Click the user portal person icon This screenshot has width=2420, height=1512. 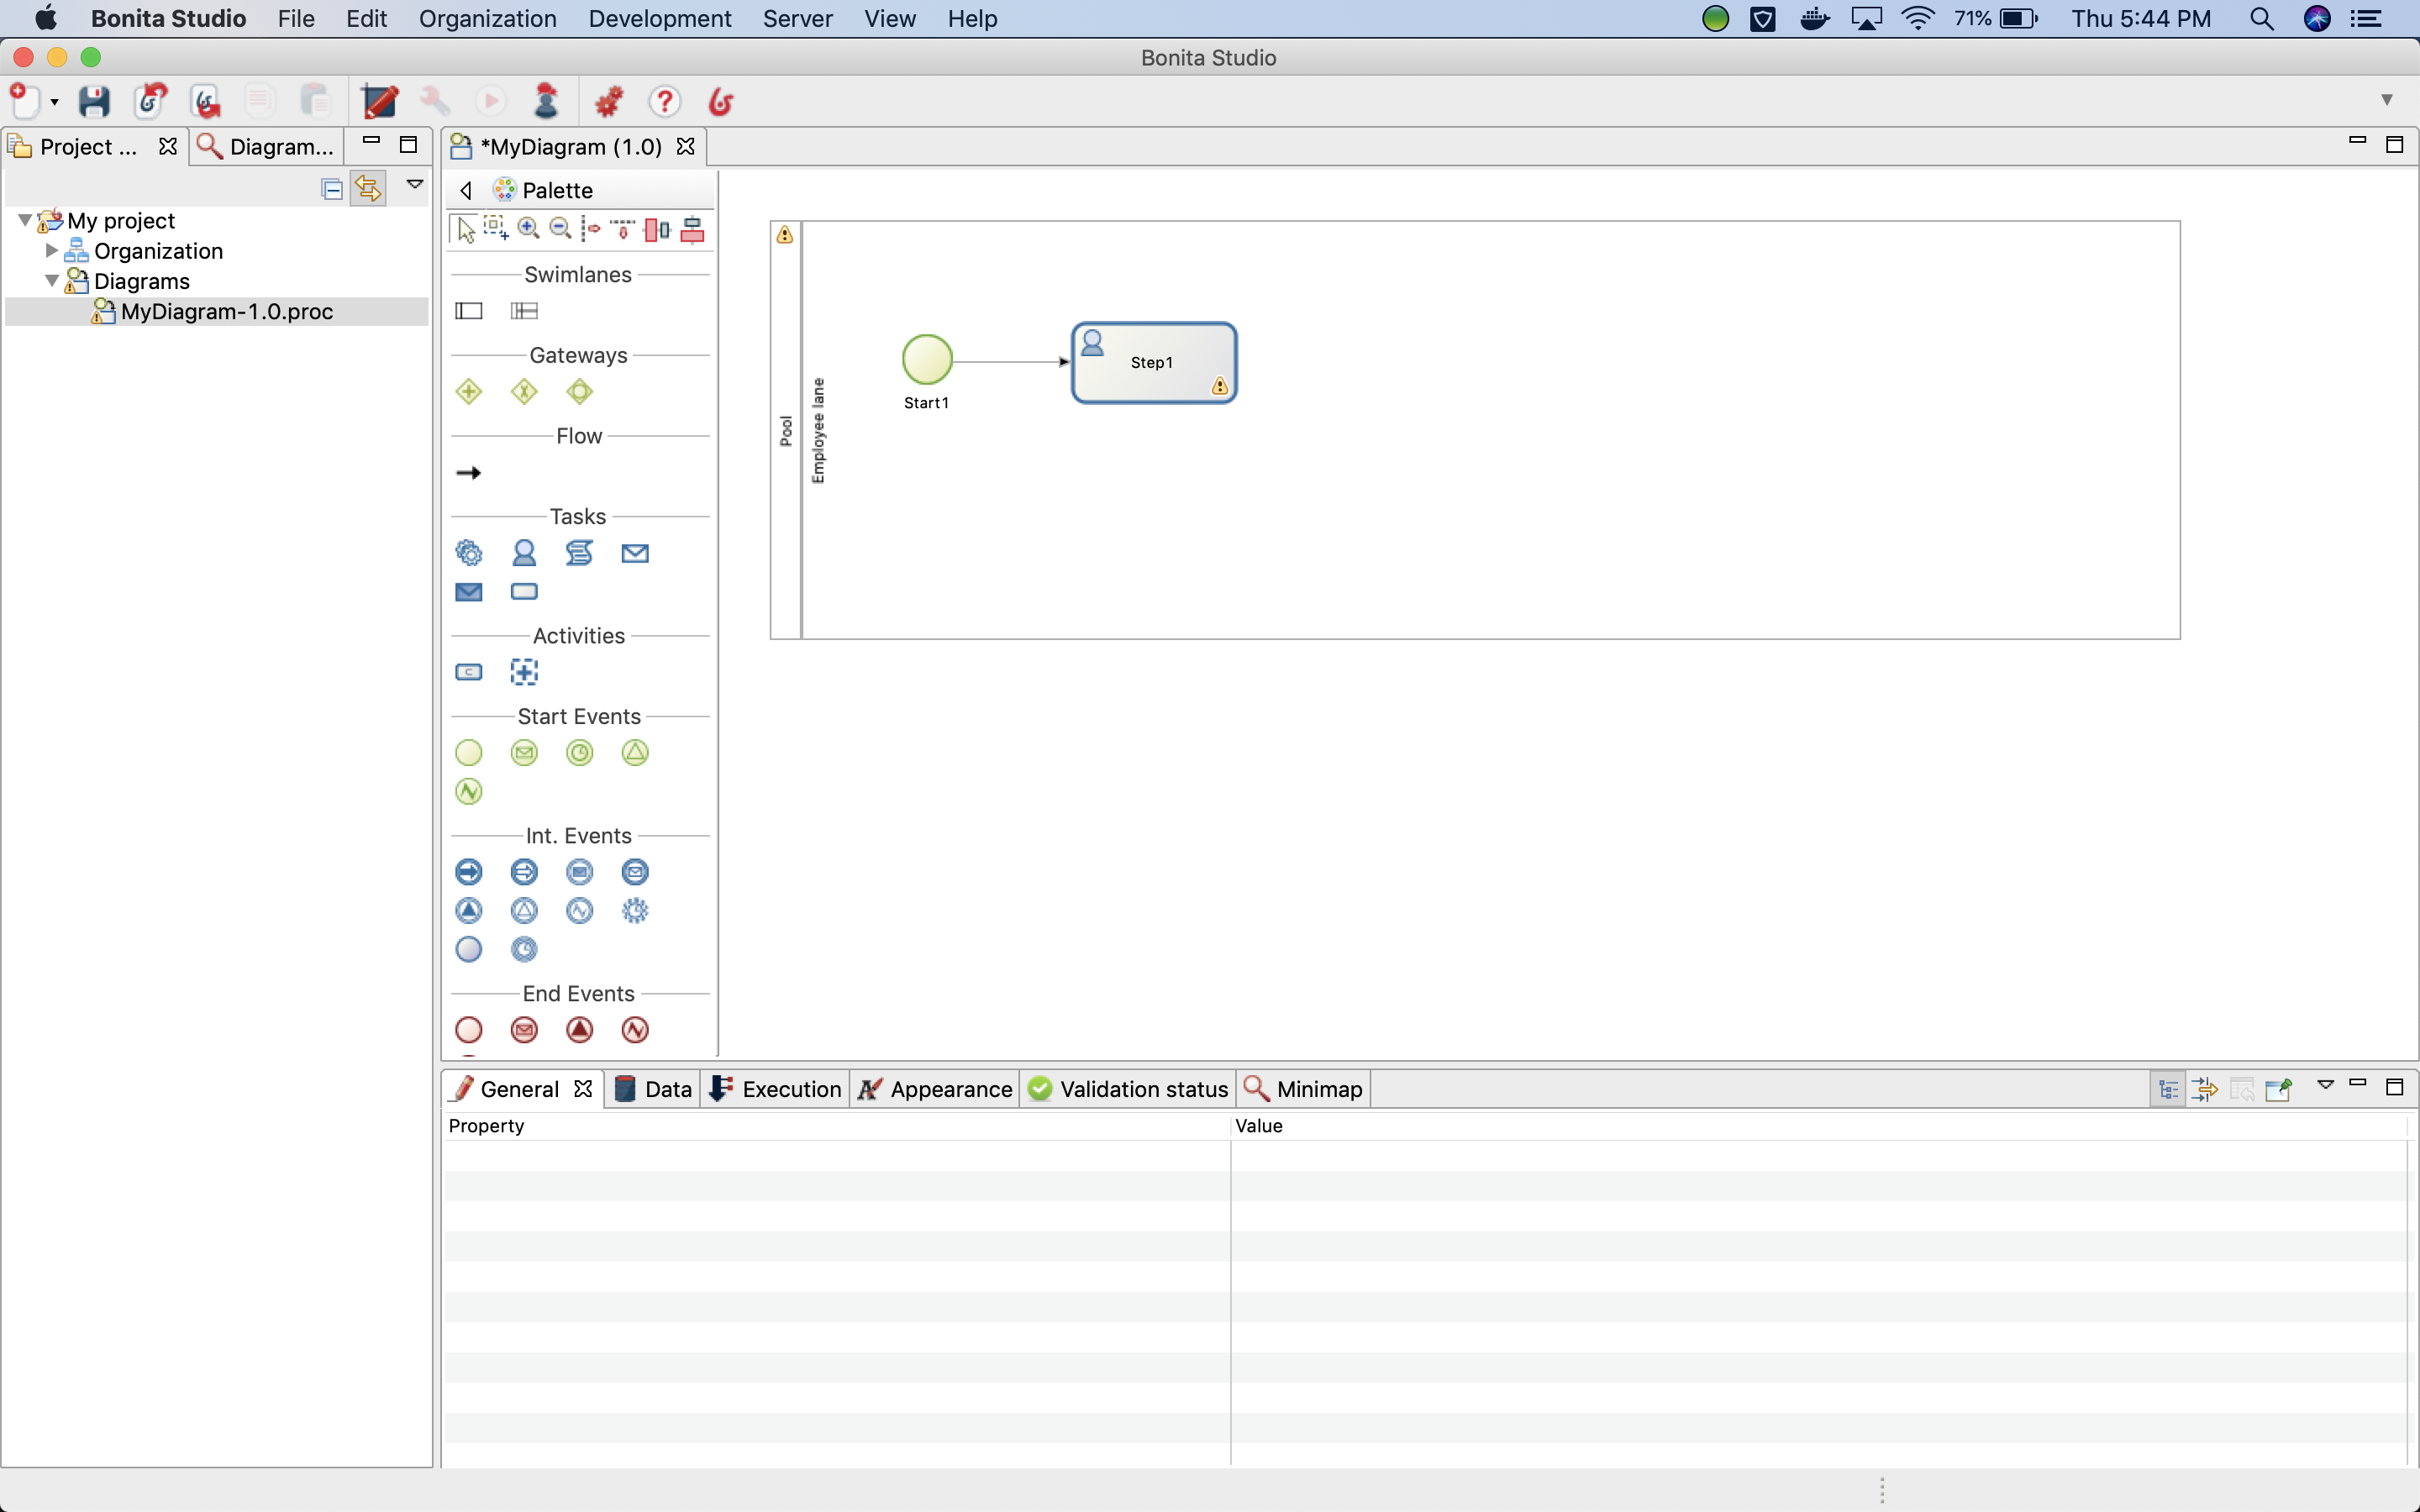[x=546, y=101]
